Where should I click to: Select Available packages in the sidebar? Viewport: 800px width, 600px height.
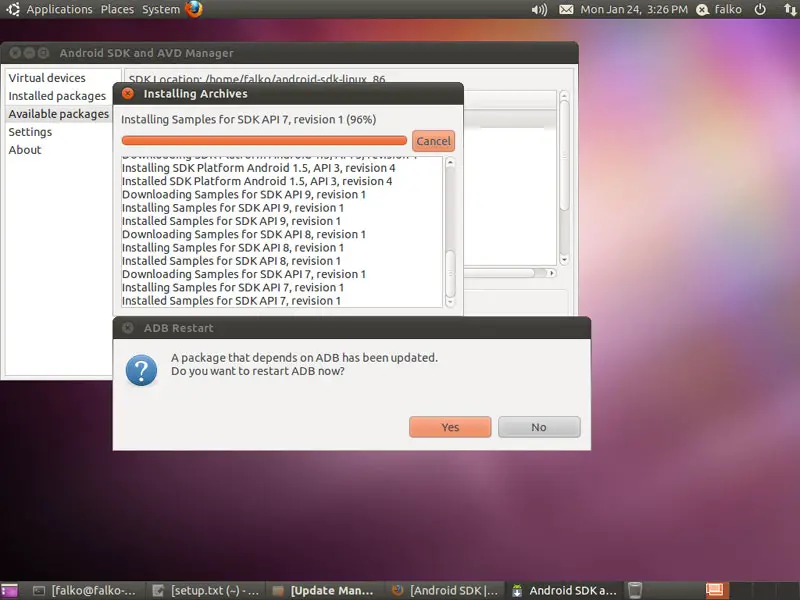click(59, 114)
